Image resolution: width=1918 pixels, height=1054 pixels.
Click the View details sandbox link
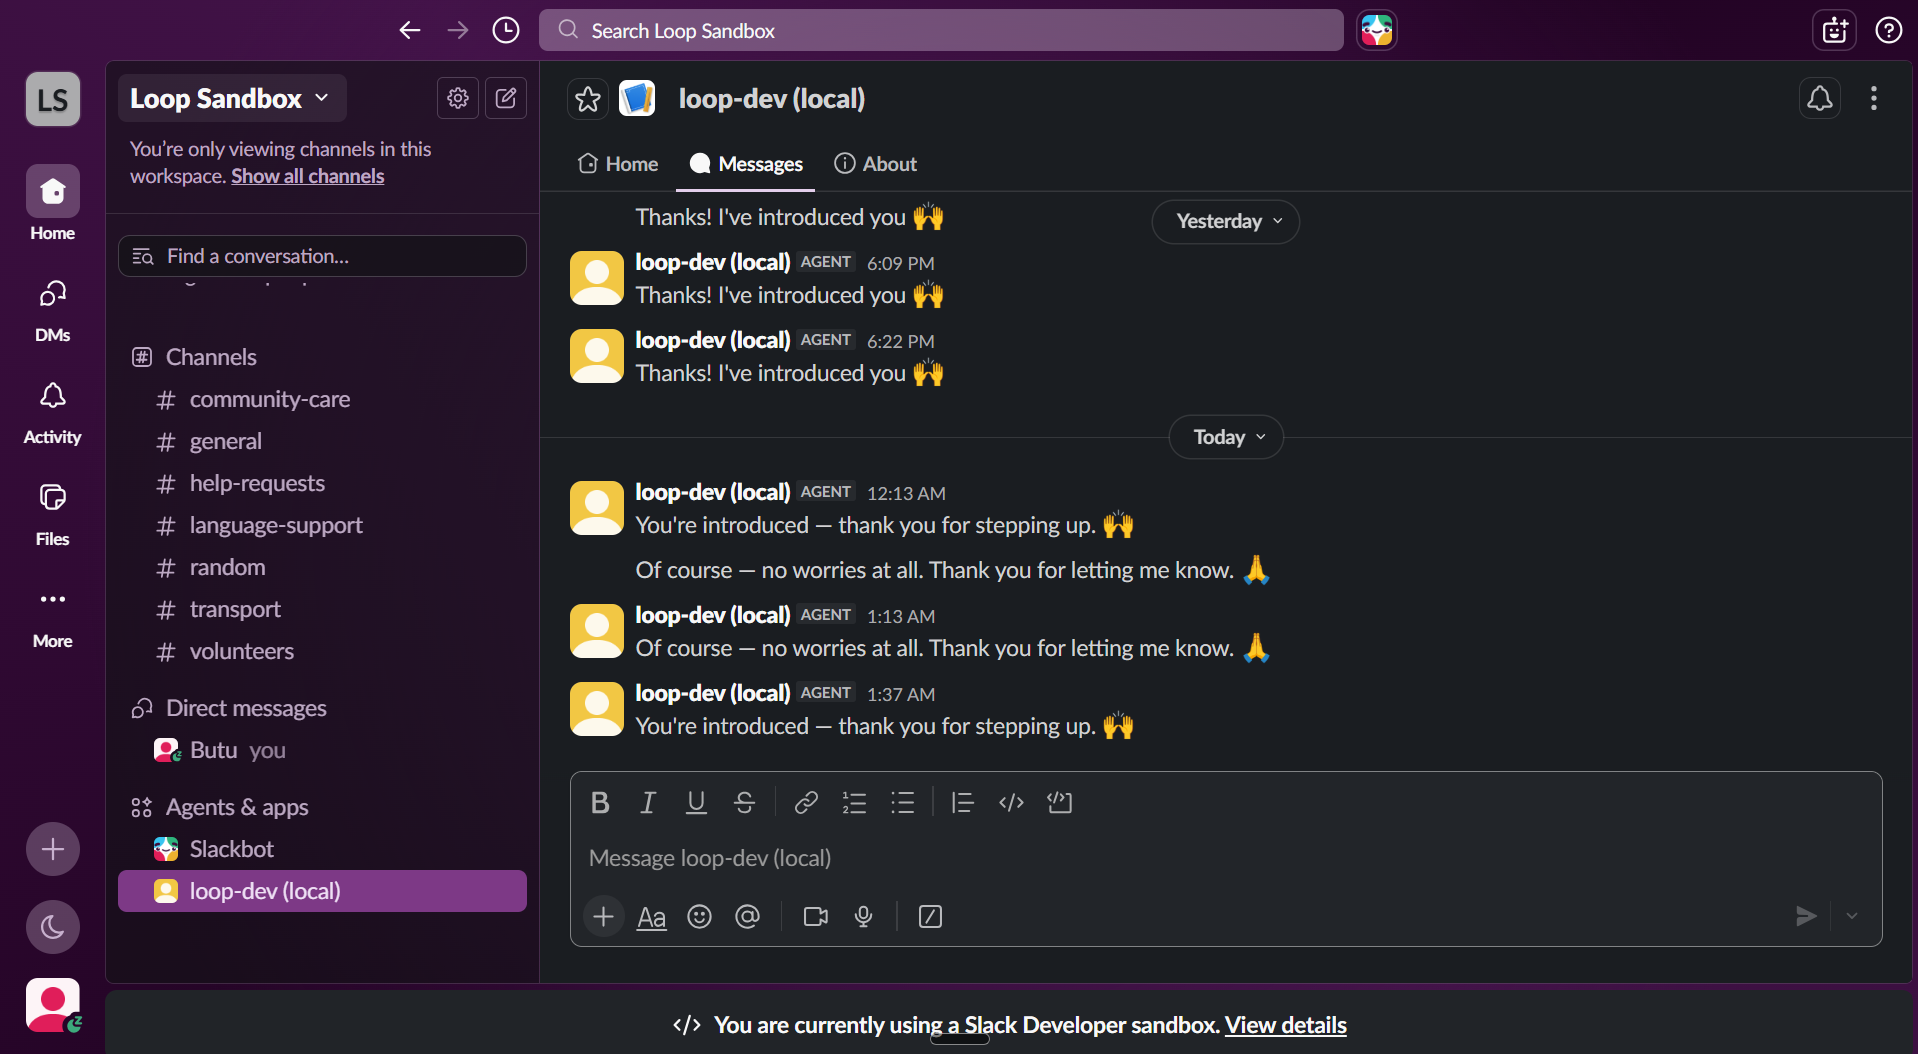1286,1025
